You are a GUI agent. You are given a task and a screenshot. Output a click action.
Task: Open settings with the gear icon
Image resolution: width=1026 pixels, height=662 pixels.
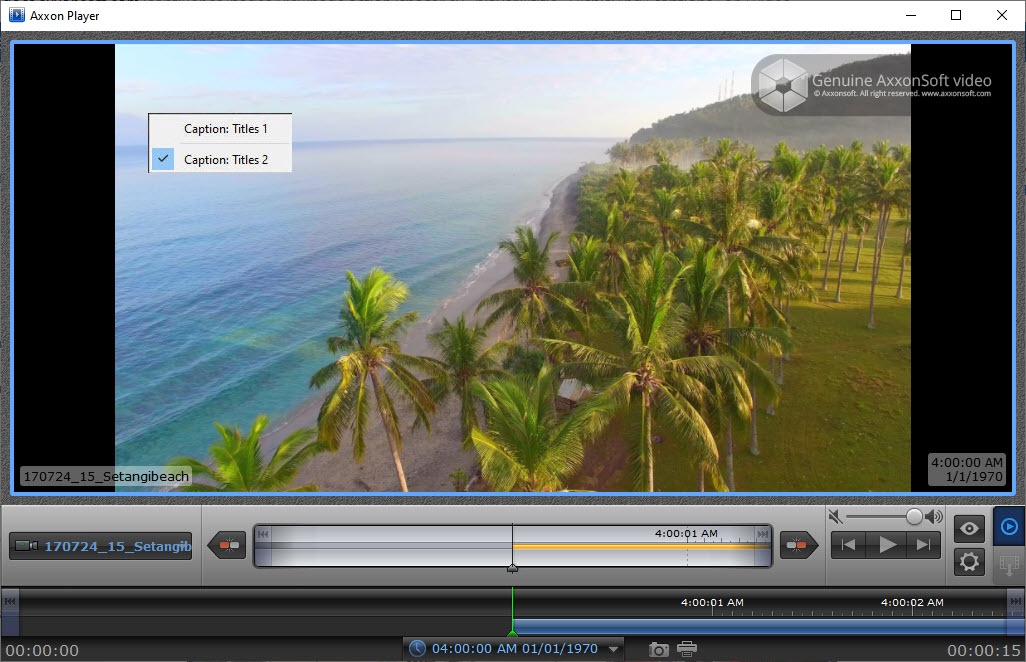pos(969,561)
